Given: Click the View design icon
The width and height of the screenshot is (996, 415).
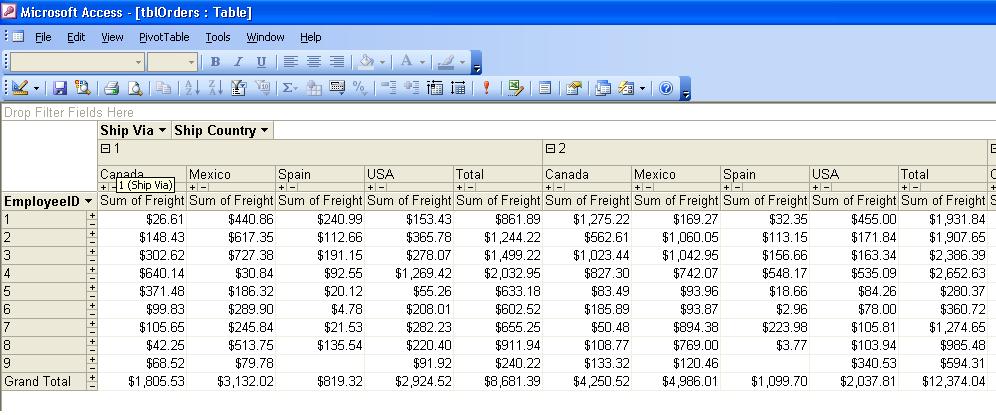Looking at the screenshot, I should click(x=20, y=88).
